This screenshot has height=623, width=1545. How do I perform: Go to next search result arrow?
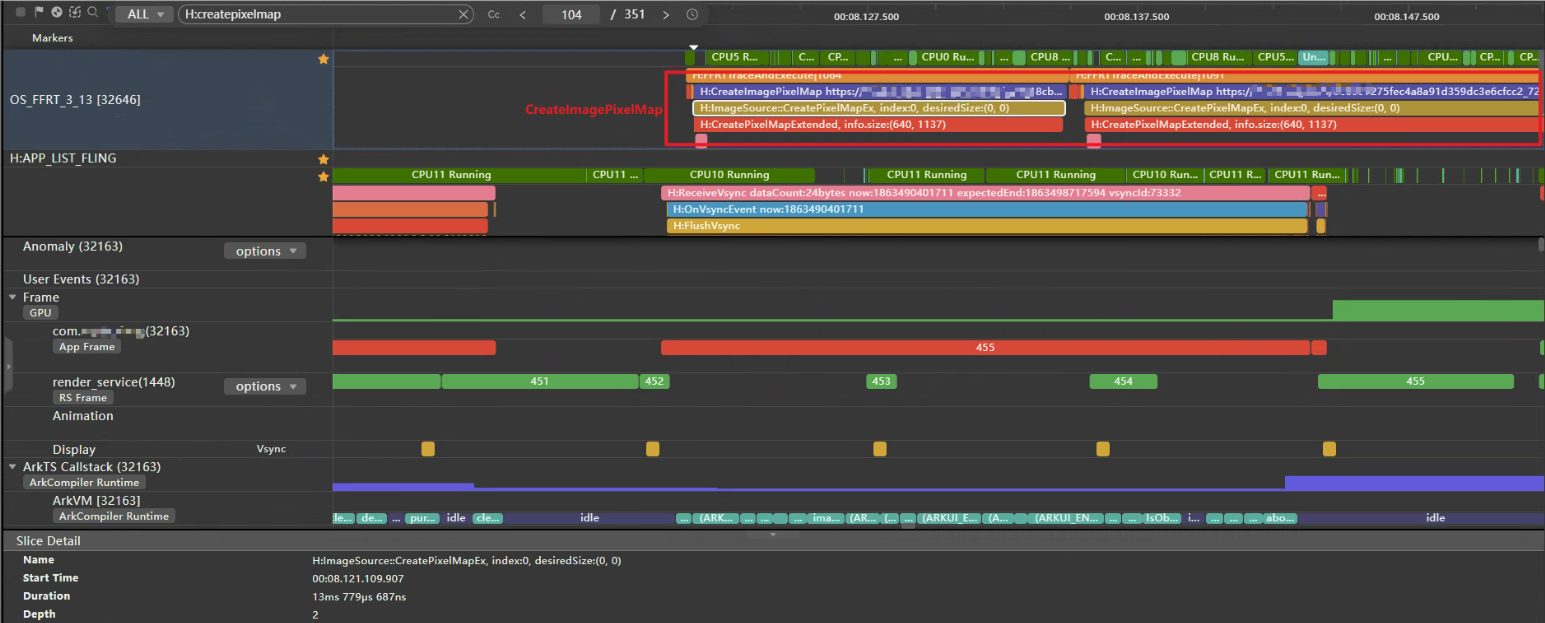[666, 15]
